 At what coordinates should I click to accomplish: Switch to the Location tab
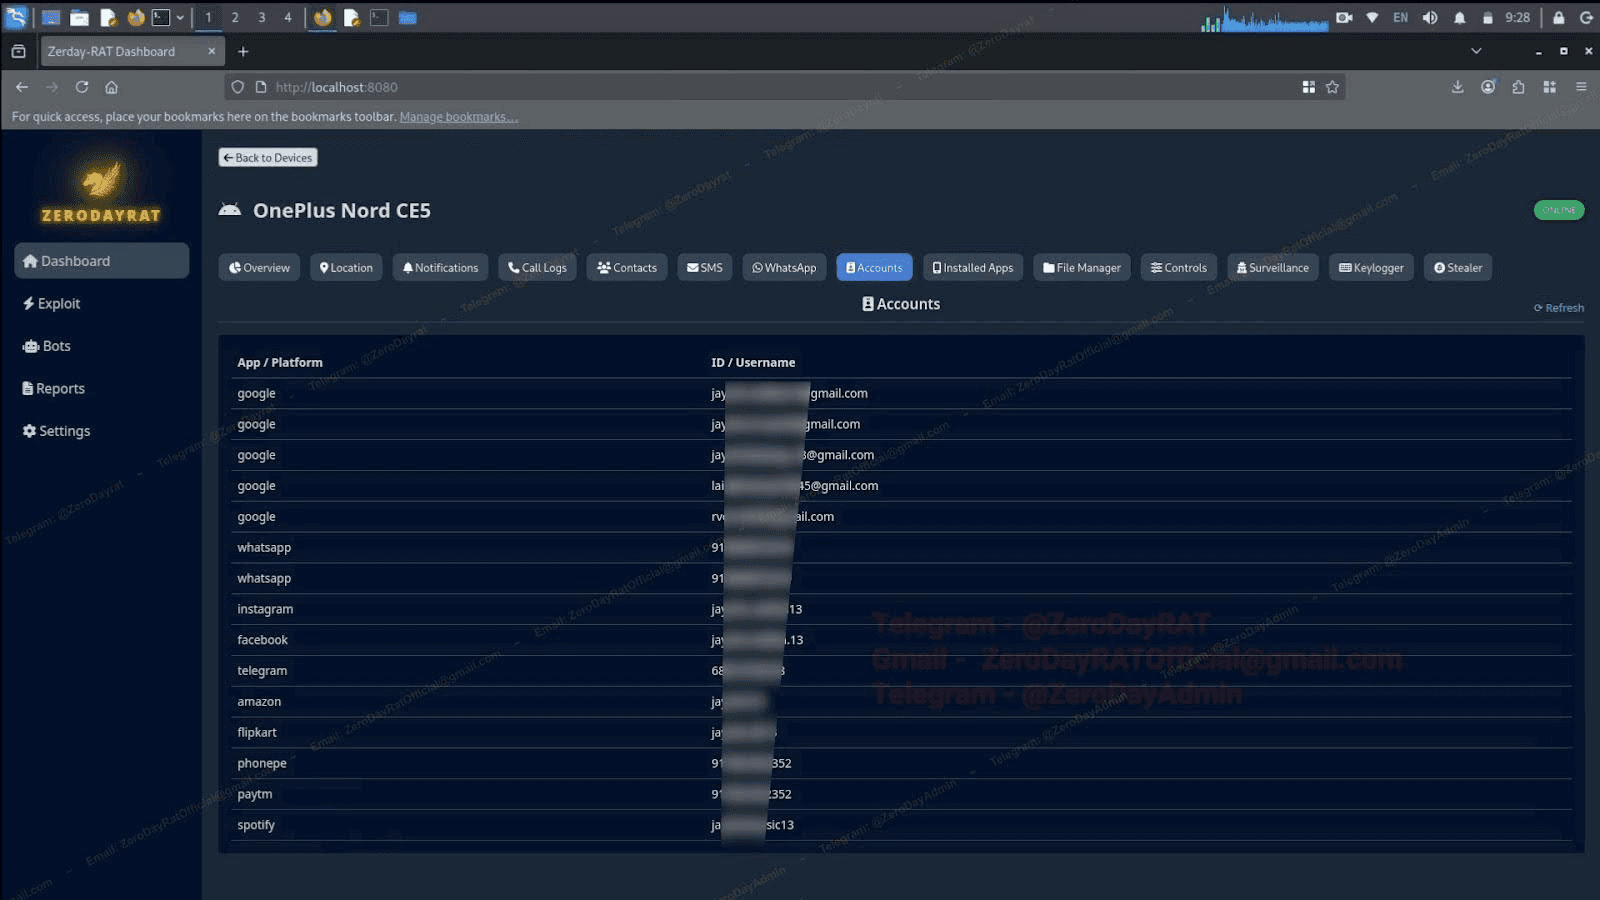[x=346, y=268]
